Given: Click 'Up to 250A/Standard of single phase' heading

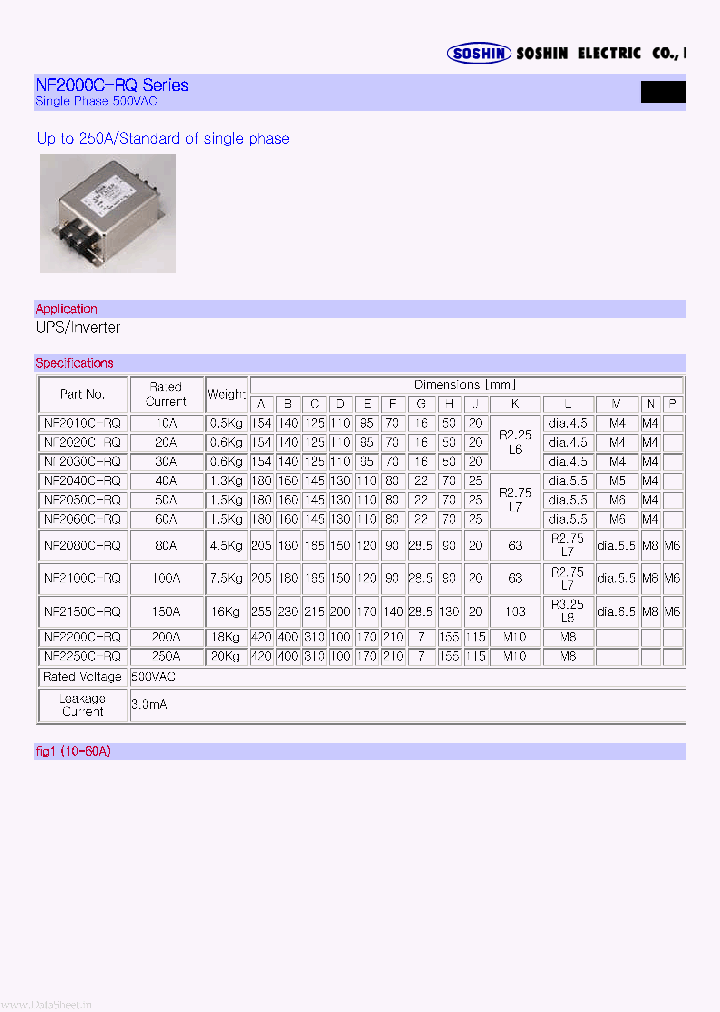Looking at the screenshot, I should 163,139.
